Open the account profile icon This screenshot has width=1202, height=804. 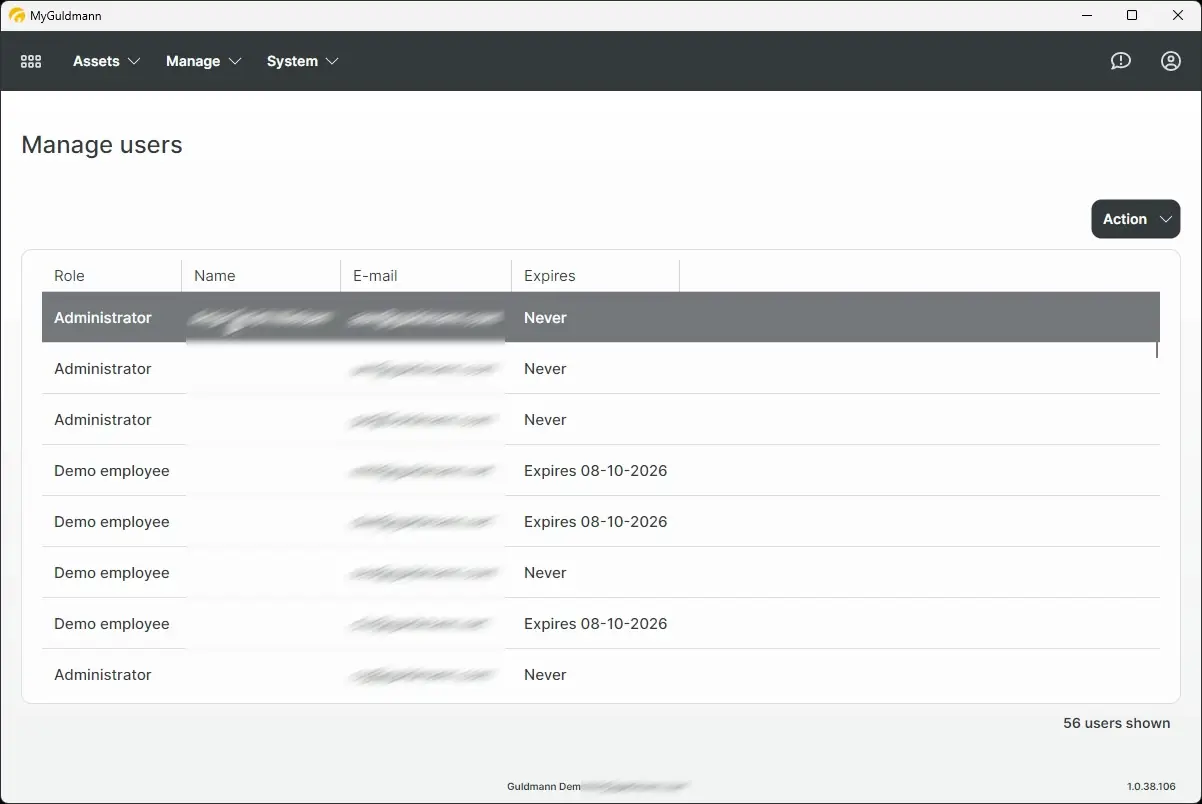pos(1170,61)
